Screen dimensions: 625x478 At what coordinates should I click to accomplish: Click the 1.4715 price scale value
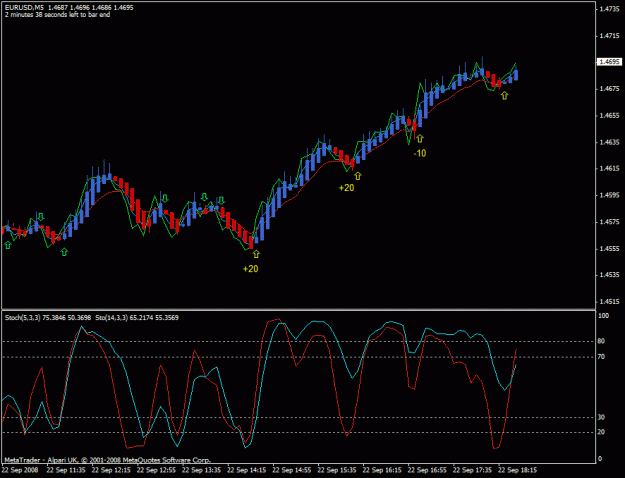tap(610, 36)
